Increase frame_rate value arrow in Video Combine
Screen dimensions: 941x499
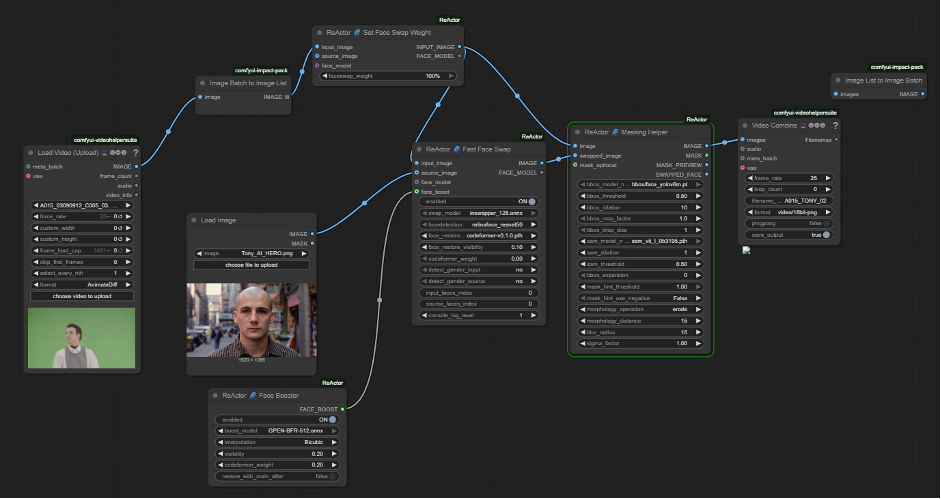point(828,178)
